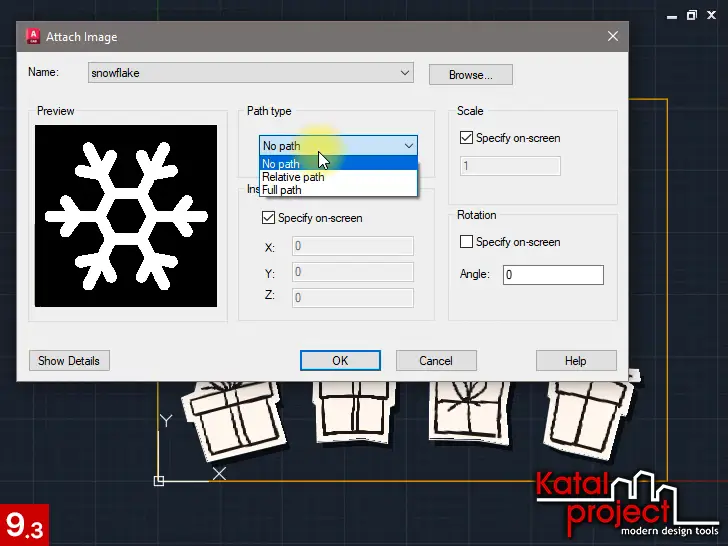Choose 'Full path' option
This screenshot has height=546, width=728.
point(338,190)
